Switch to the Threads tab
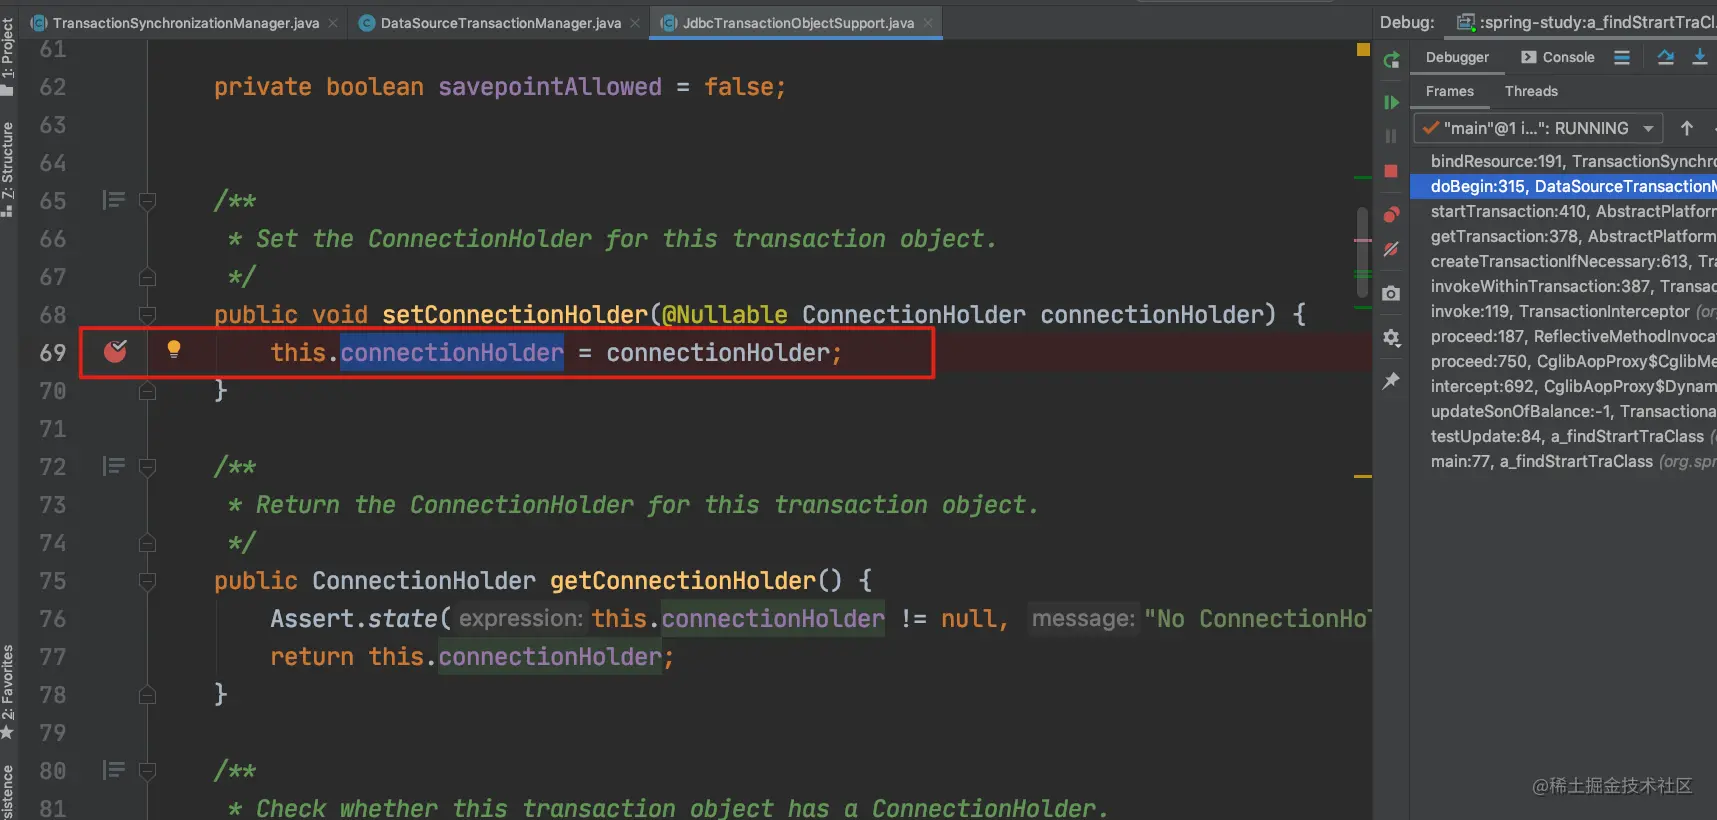 tap(1531, 91)
